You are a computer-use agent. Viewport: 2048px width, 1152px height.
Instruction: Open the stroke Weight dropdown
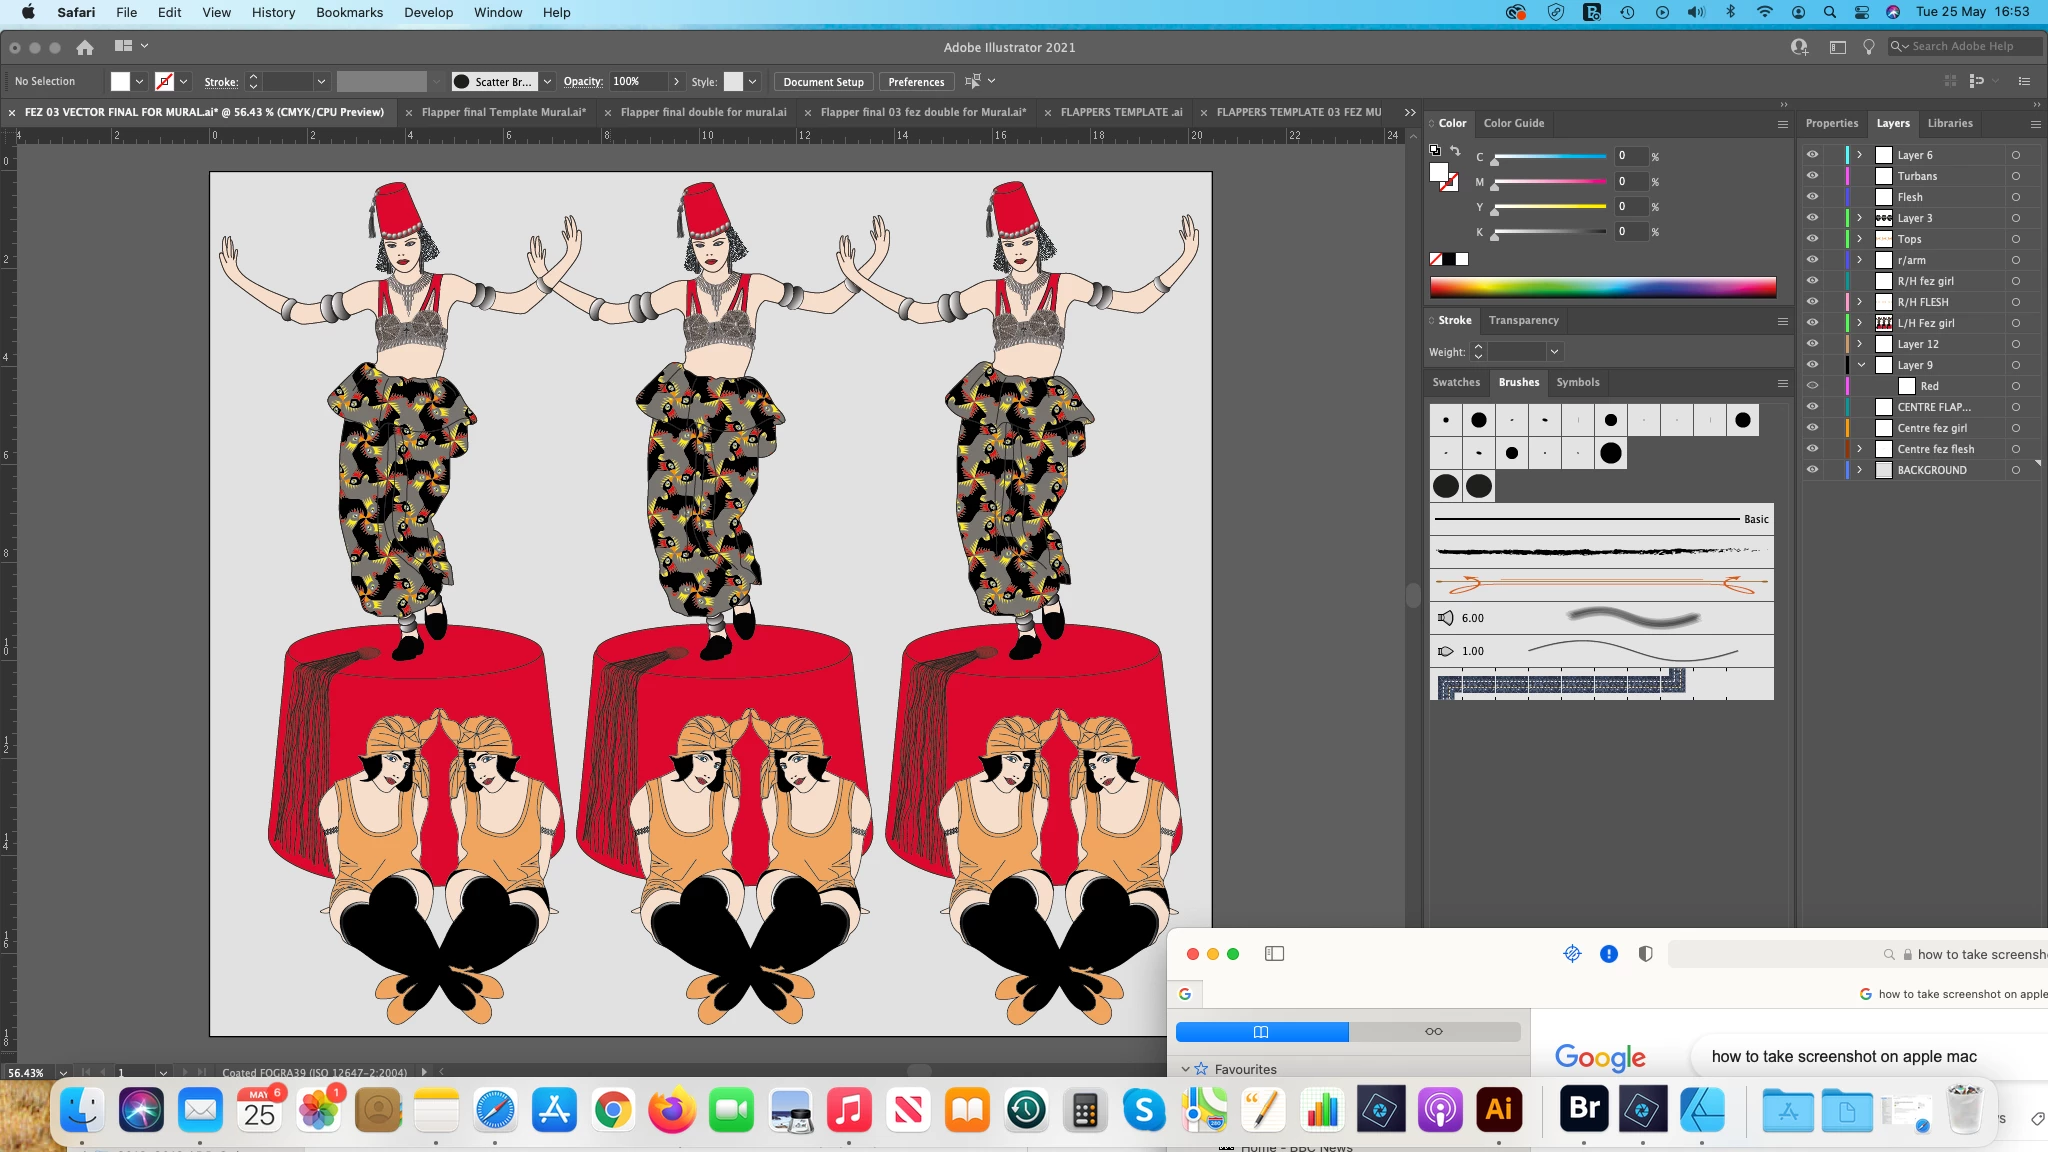(x=1554, y=352)
